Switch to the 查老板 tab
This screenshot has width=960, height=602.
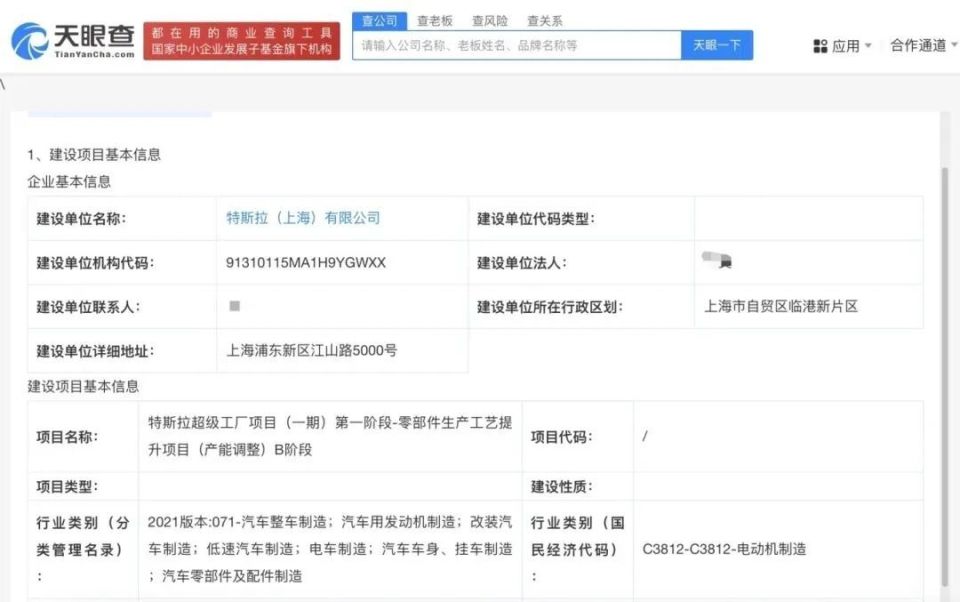tap(435, 21)
